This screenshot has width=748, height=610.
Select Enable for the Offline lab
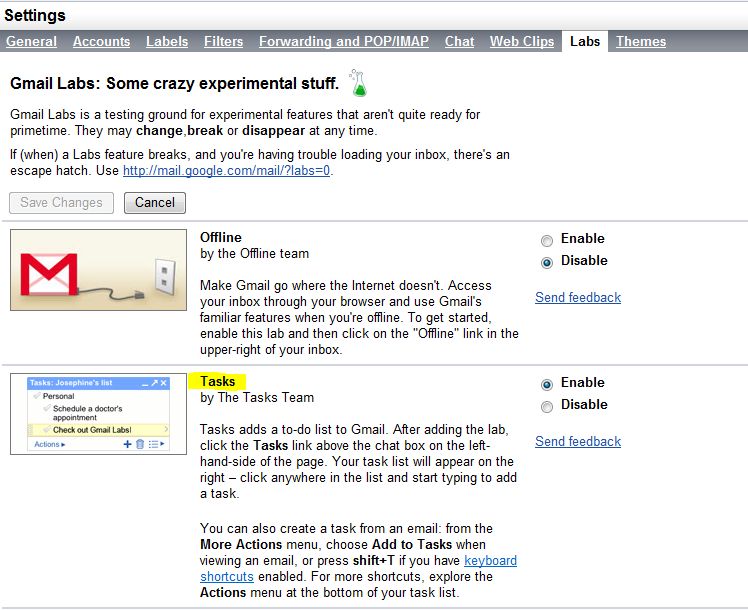(547, 240)
